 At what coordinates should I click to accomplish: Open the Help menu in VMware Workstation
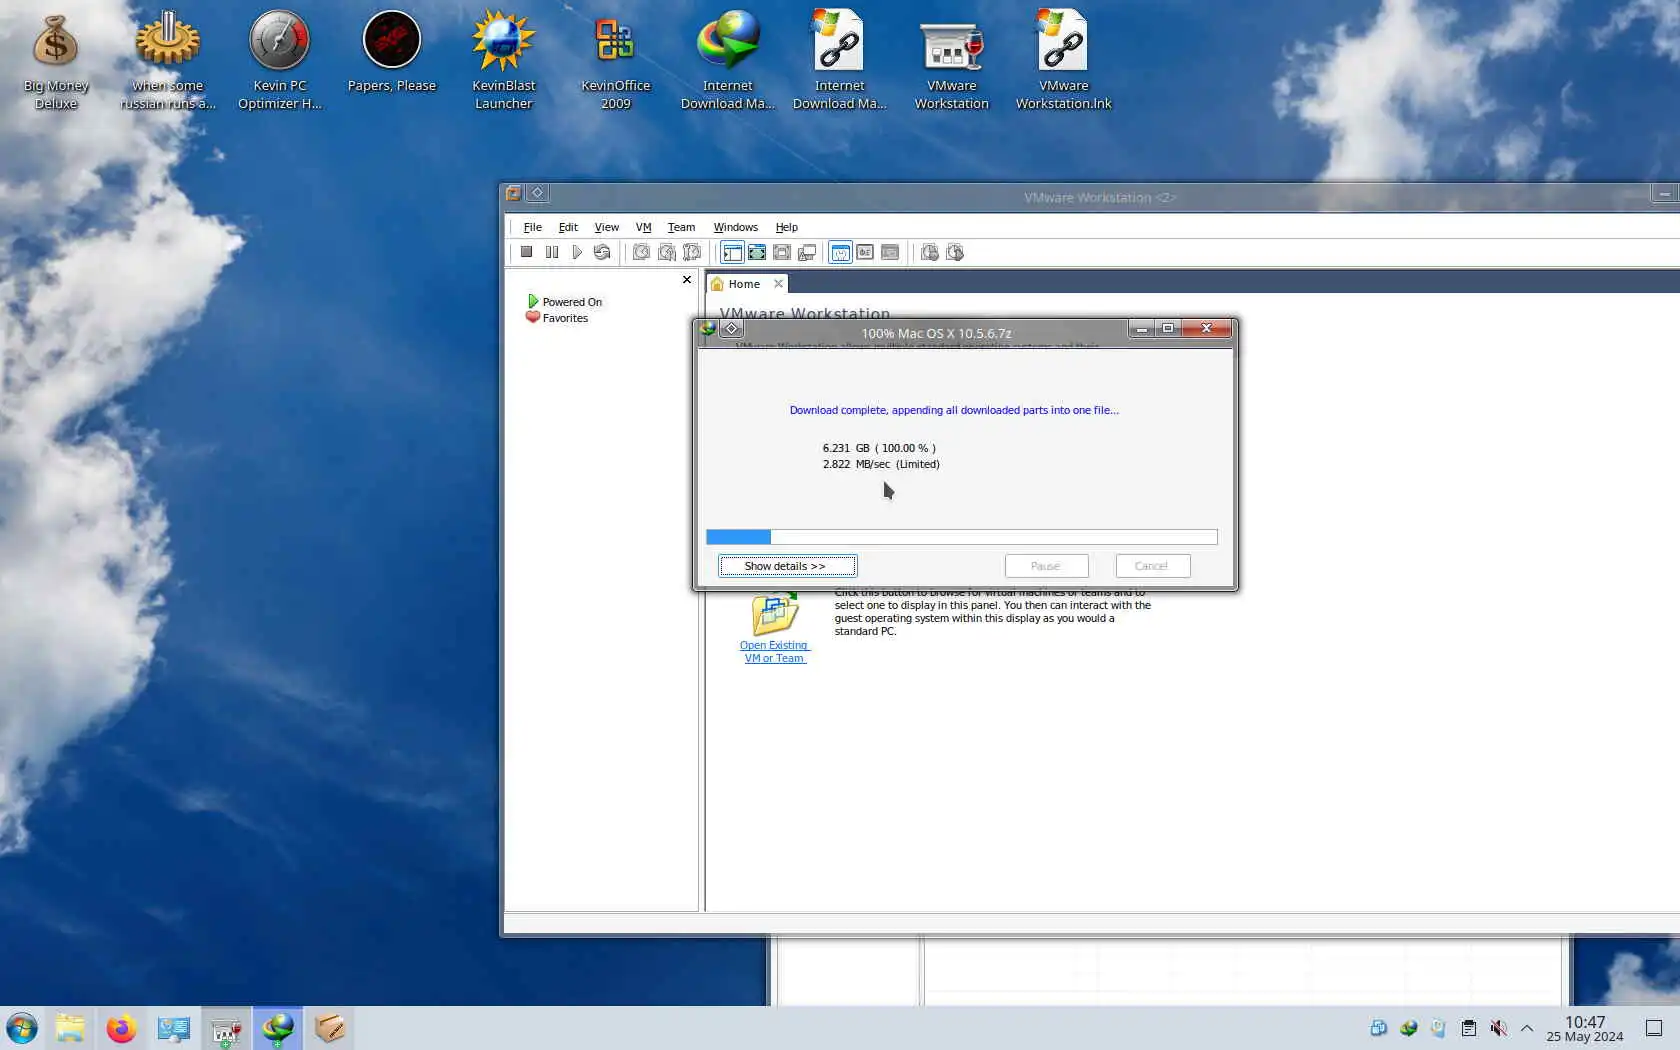[x=787, y=227]
